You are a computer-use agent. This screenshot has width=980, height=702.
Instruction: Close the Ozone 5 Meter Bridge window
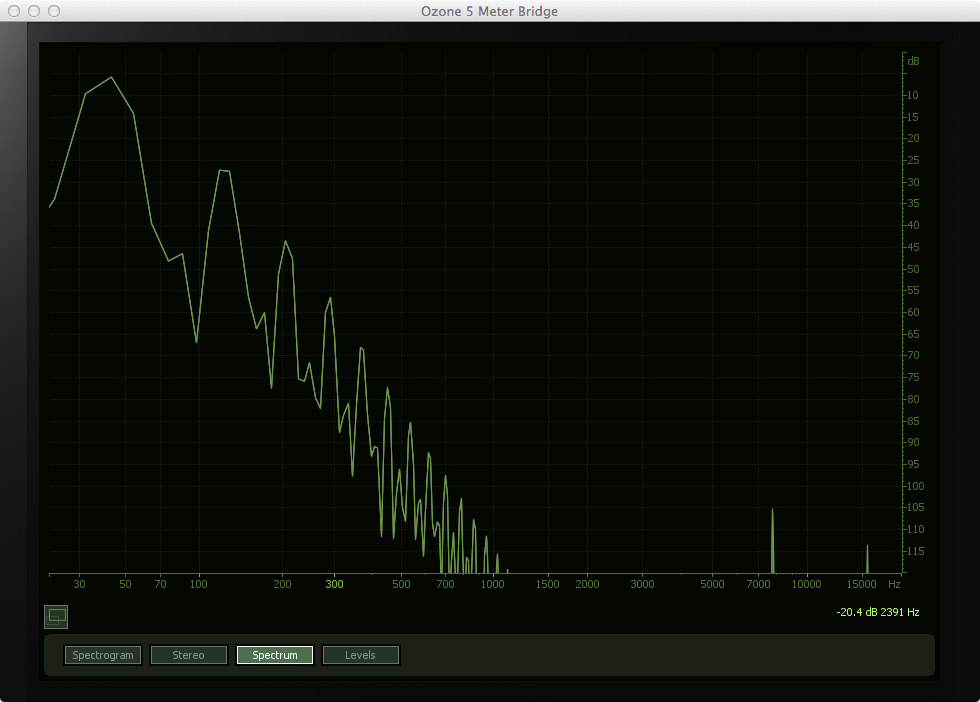pyautogui.click(x=14, y=11)
